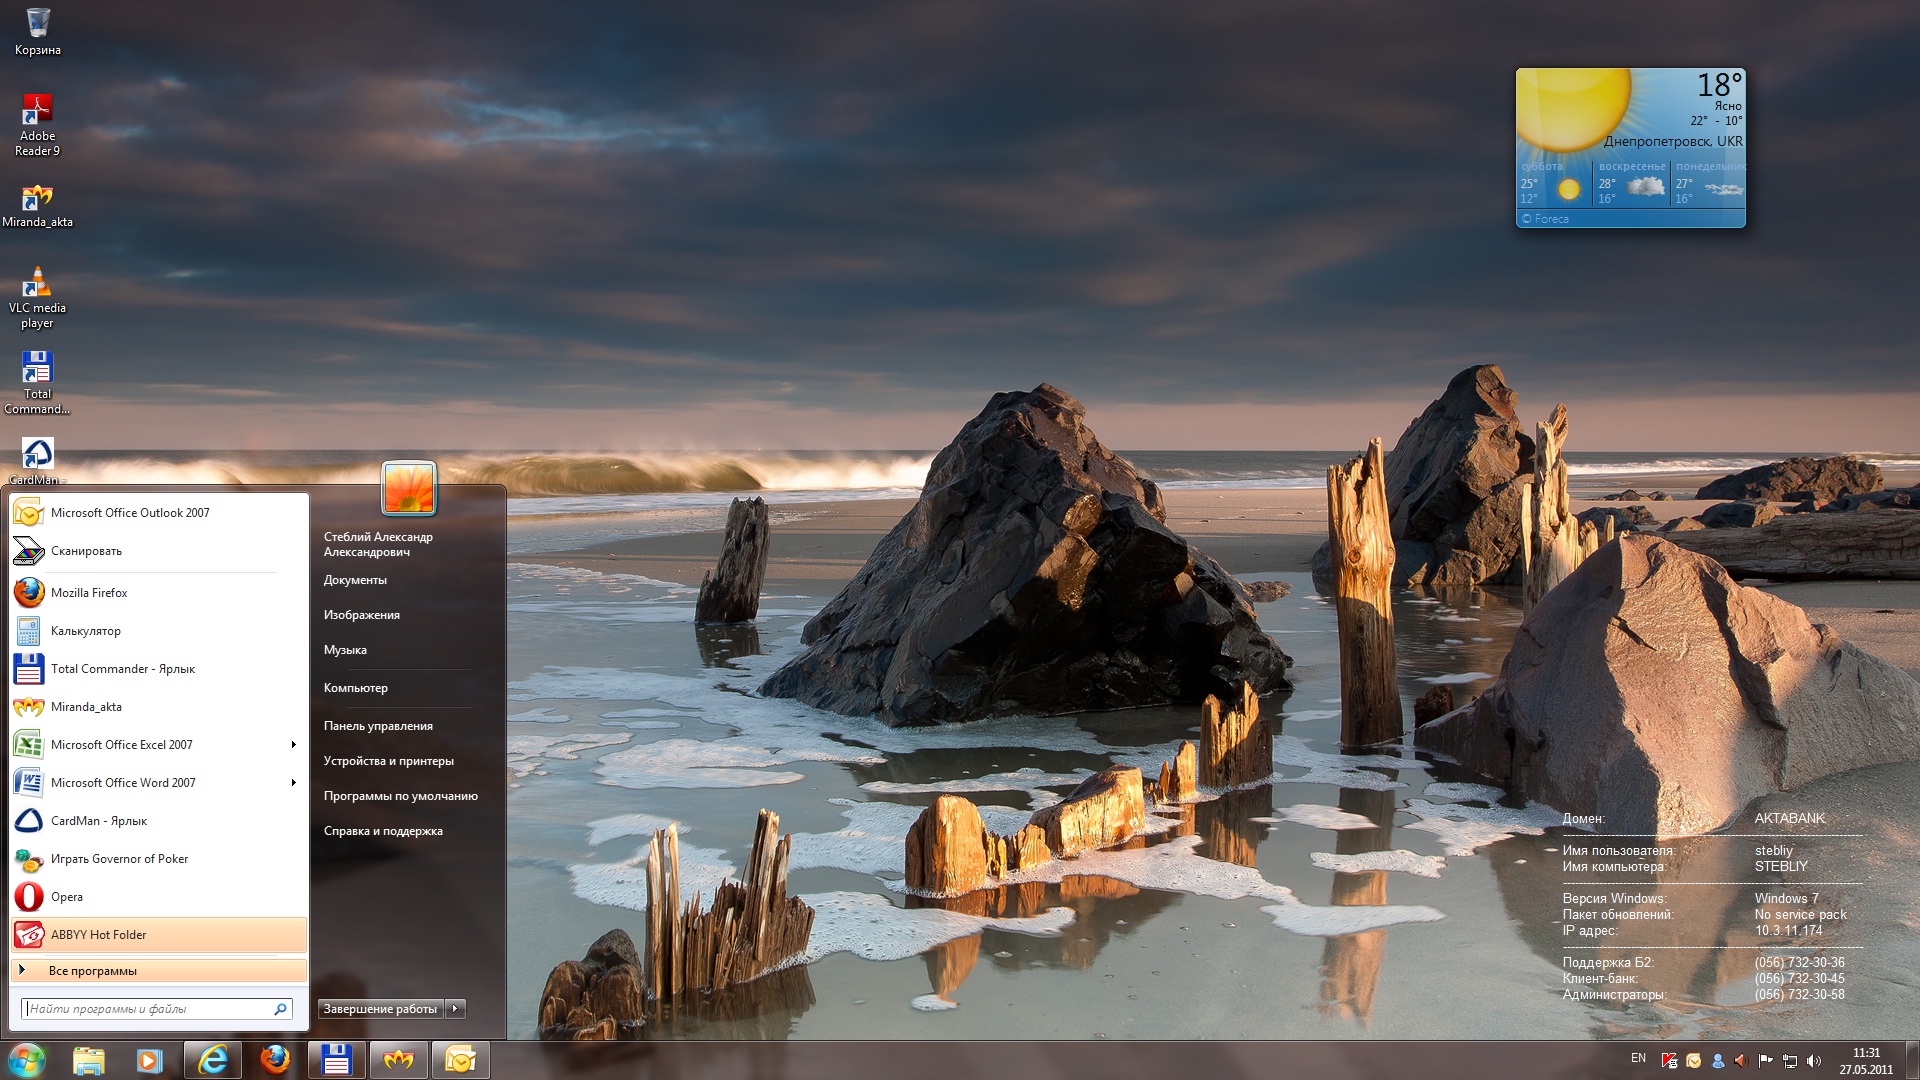The width and height of the screenshot is (1920, 1080).
Task: Open Opera from the Start menu
Action: [x=159, y=897]
